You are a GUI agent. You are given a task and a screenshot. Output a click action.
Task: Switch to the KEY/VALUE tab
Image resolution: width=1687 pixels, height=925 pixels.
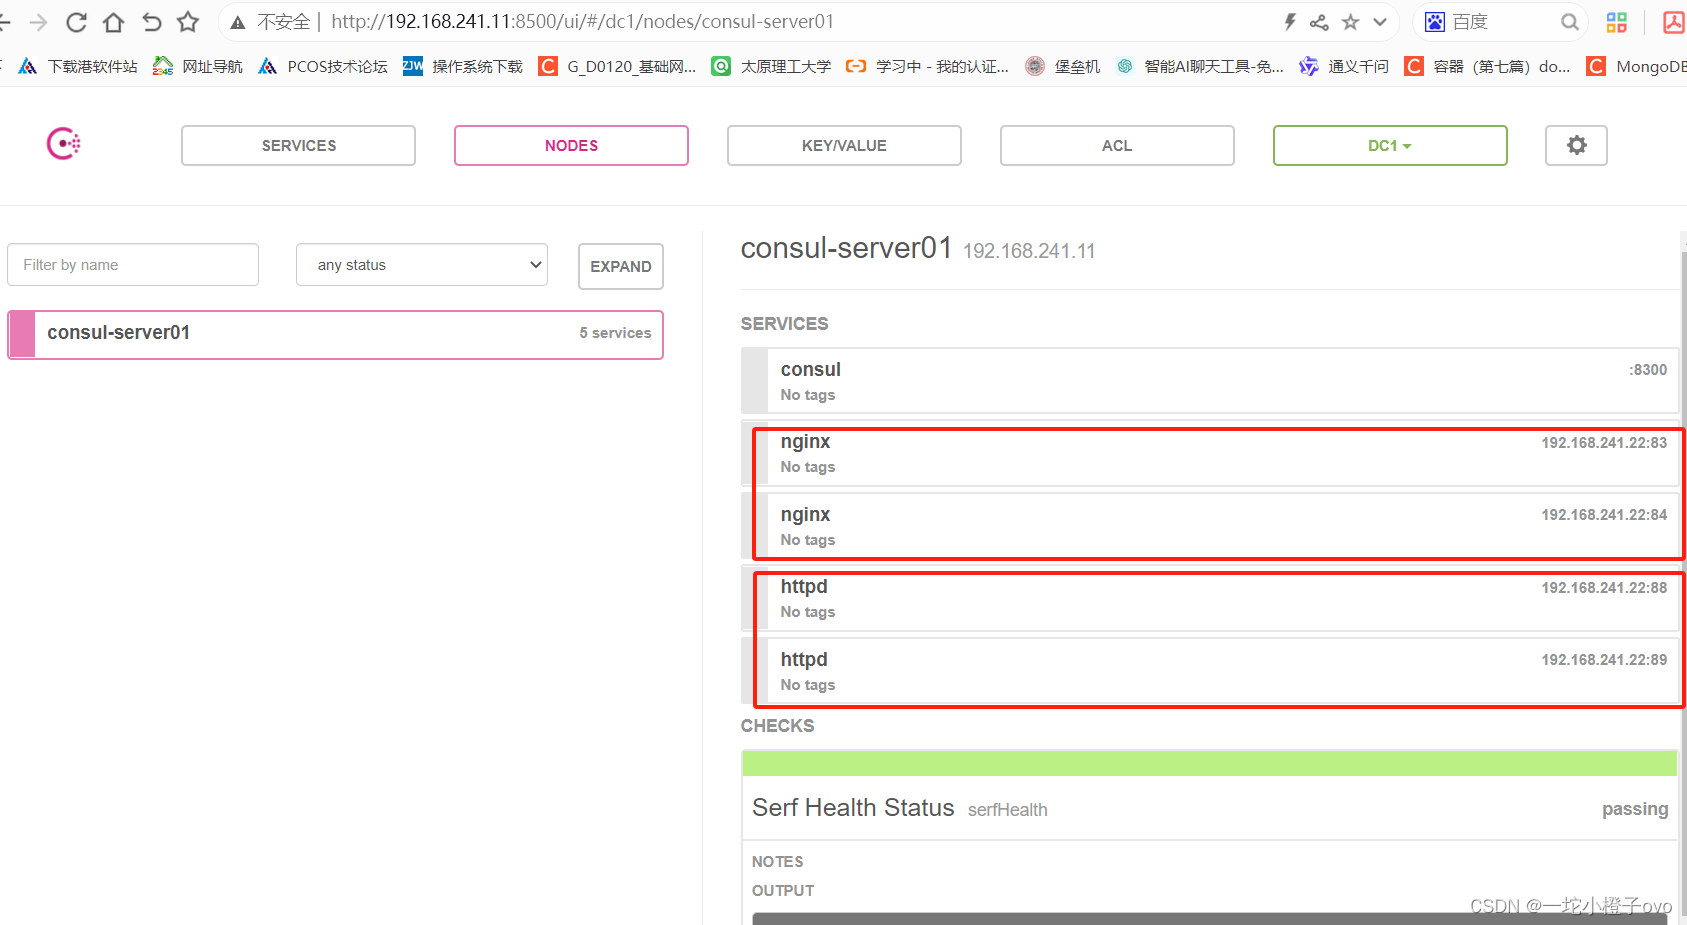(x=843, y=145)
